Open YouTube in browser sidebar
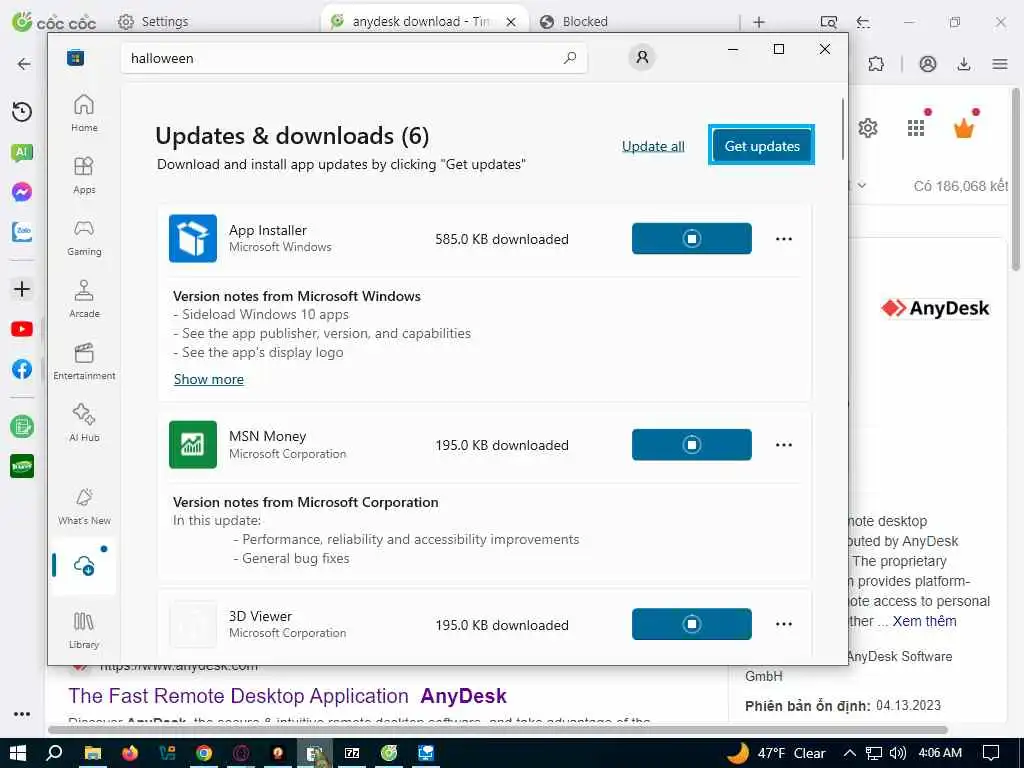Image resolution: width=1024 pixels, height=768 pixels. coord(22,329)
